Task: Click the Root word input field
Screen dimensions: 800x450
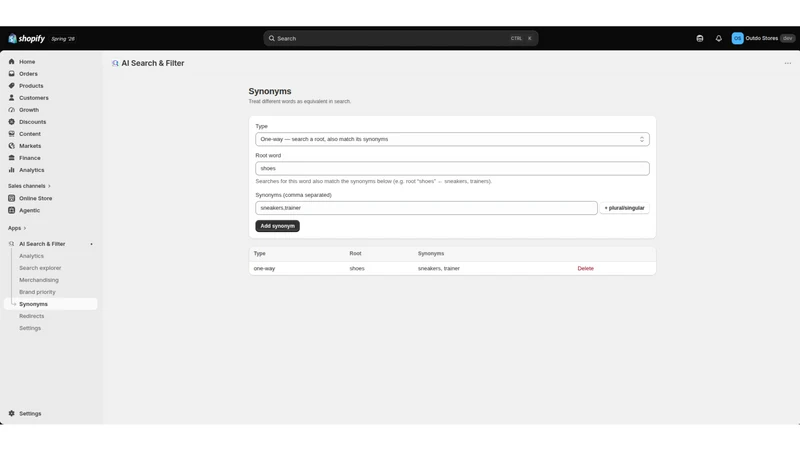Action: tap(452, 168)
